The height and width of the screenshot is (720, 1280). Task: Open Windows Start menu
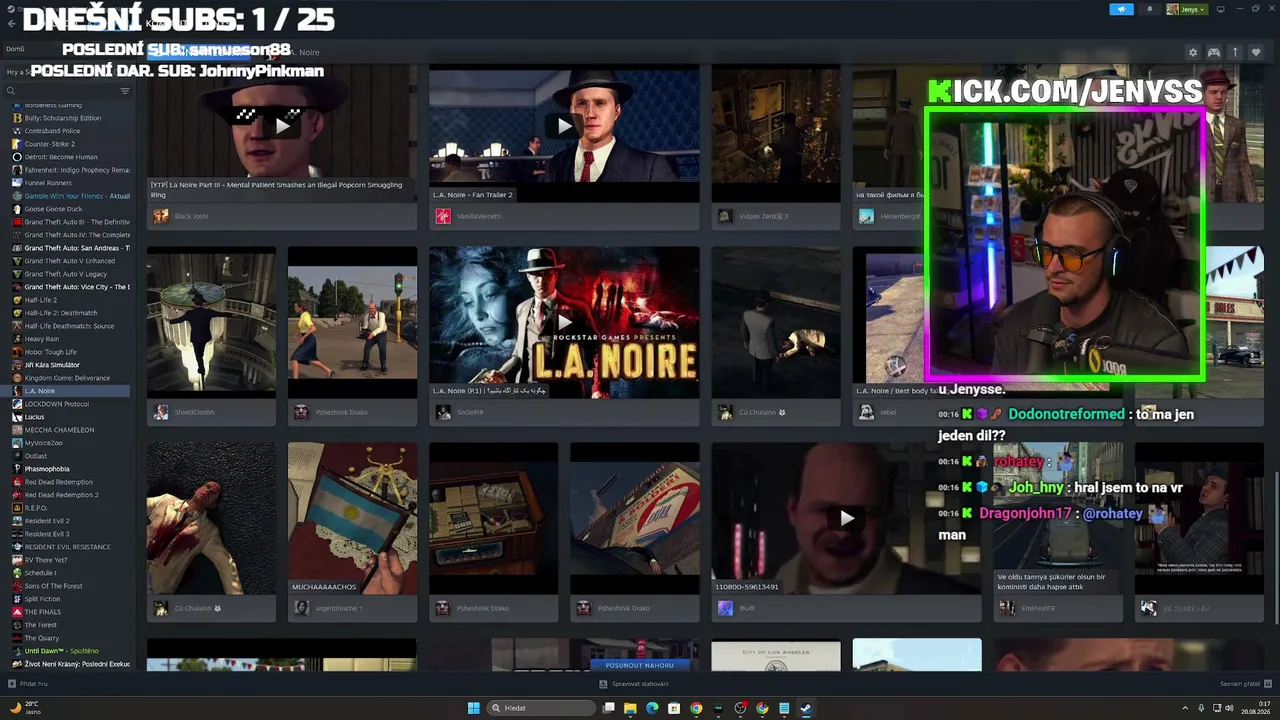[473, 708]
